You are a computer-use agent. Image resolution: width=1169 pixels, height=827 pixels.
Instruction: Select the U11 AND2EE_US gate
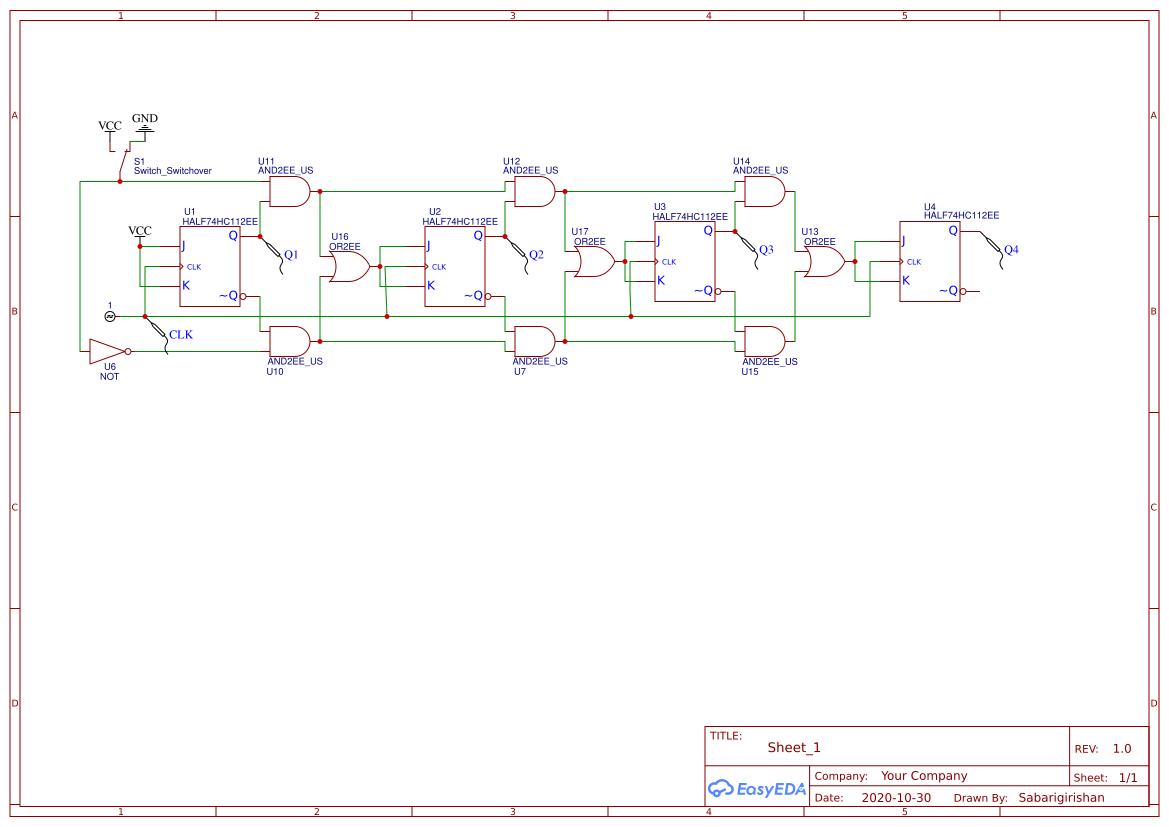click(x=289, y=191)
